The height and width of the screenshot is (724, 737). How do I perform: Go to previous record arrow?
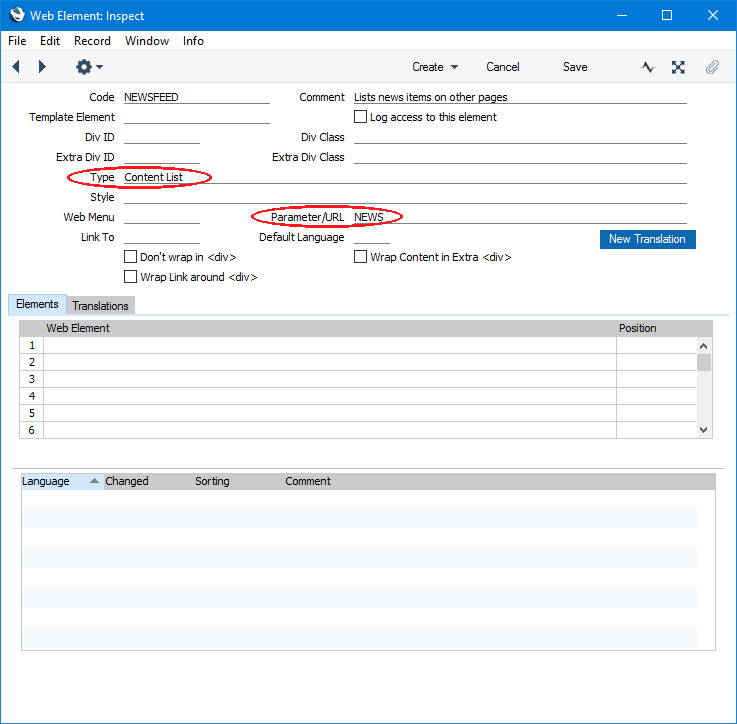pos(16,67)
